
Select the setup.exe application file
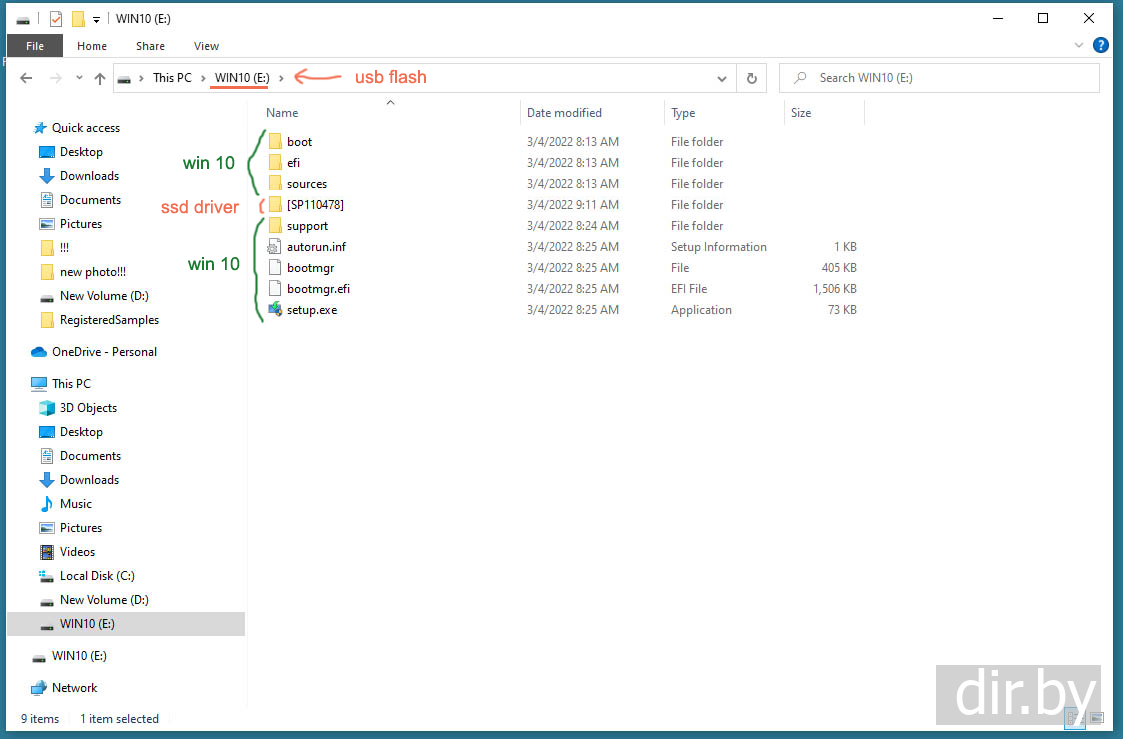coord(312,310)
